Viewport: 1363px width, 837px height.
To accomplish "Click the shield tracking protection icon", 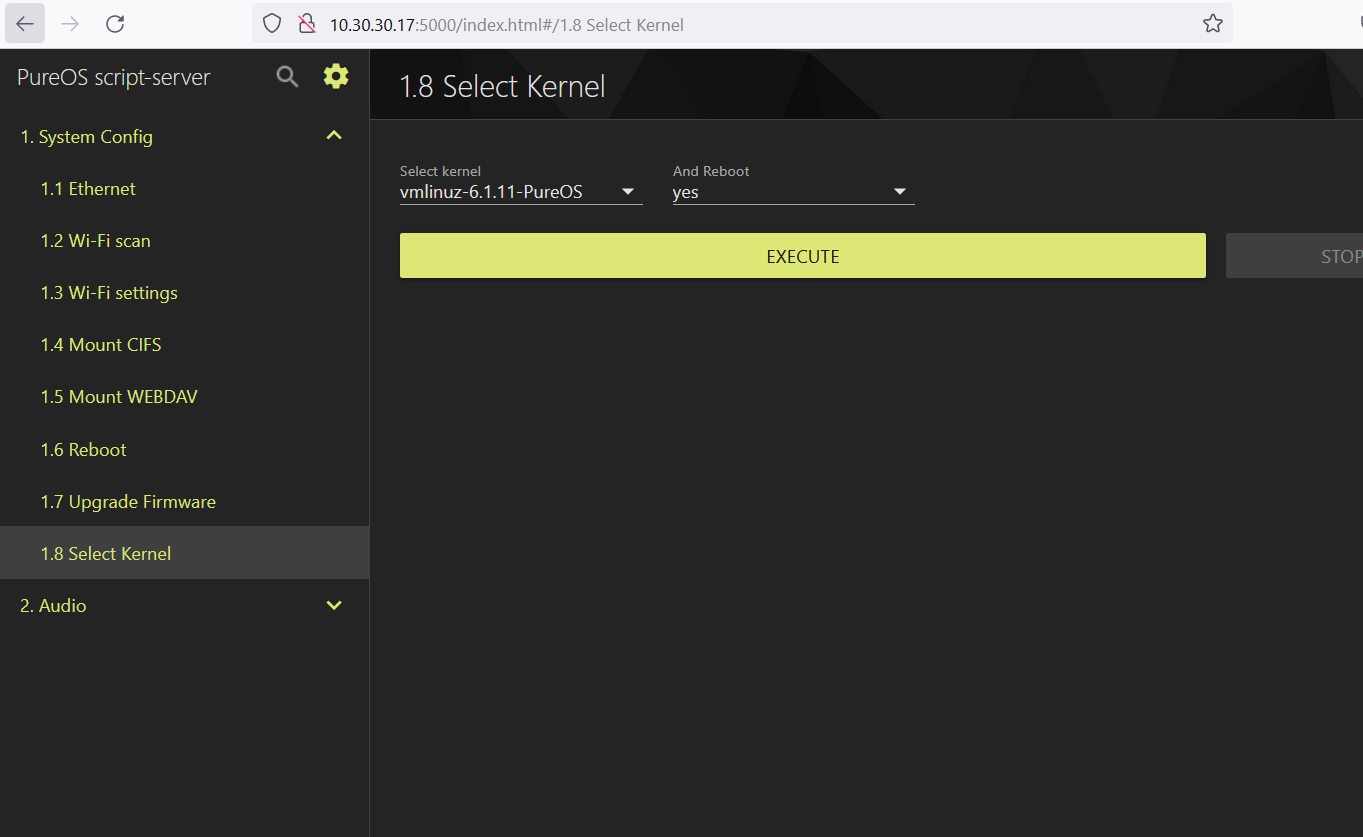I will pos(272,24).
